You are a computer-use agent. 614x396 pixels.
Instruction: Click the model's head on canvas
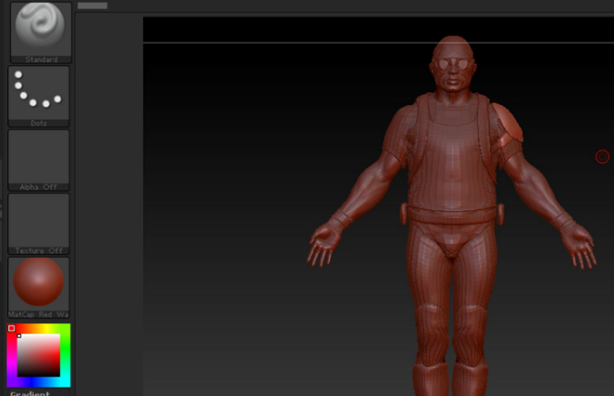[453, 65]
